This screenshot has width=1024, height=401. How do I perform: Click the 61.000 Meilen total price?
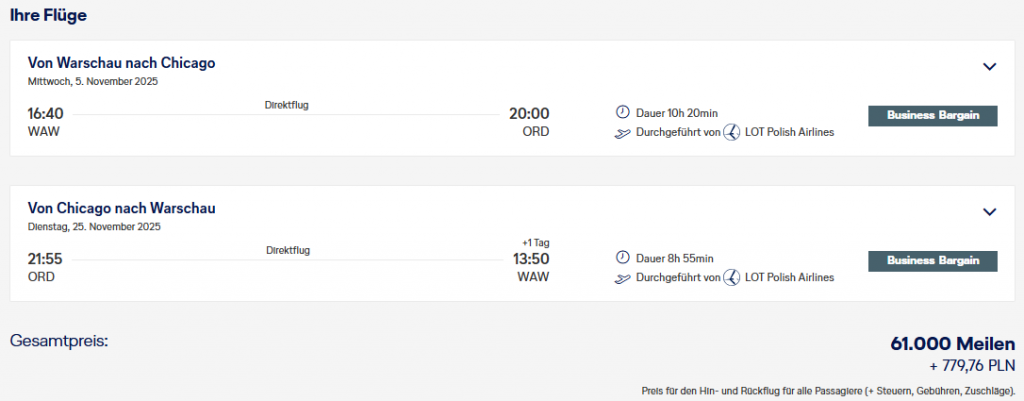[952, 344]
